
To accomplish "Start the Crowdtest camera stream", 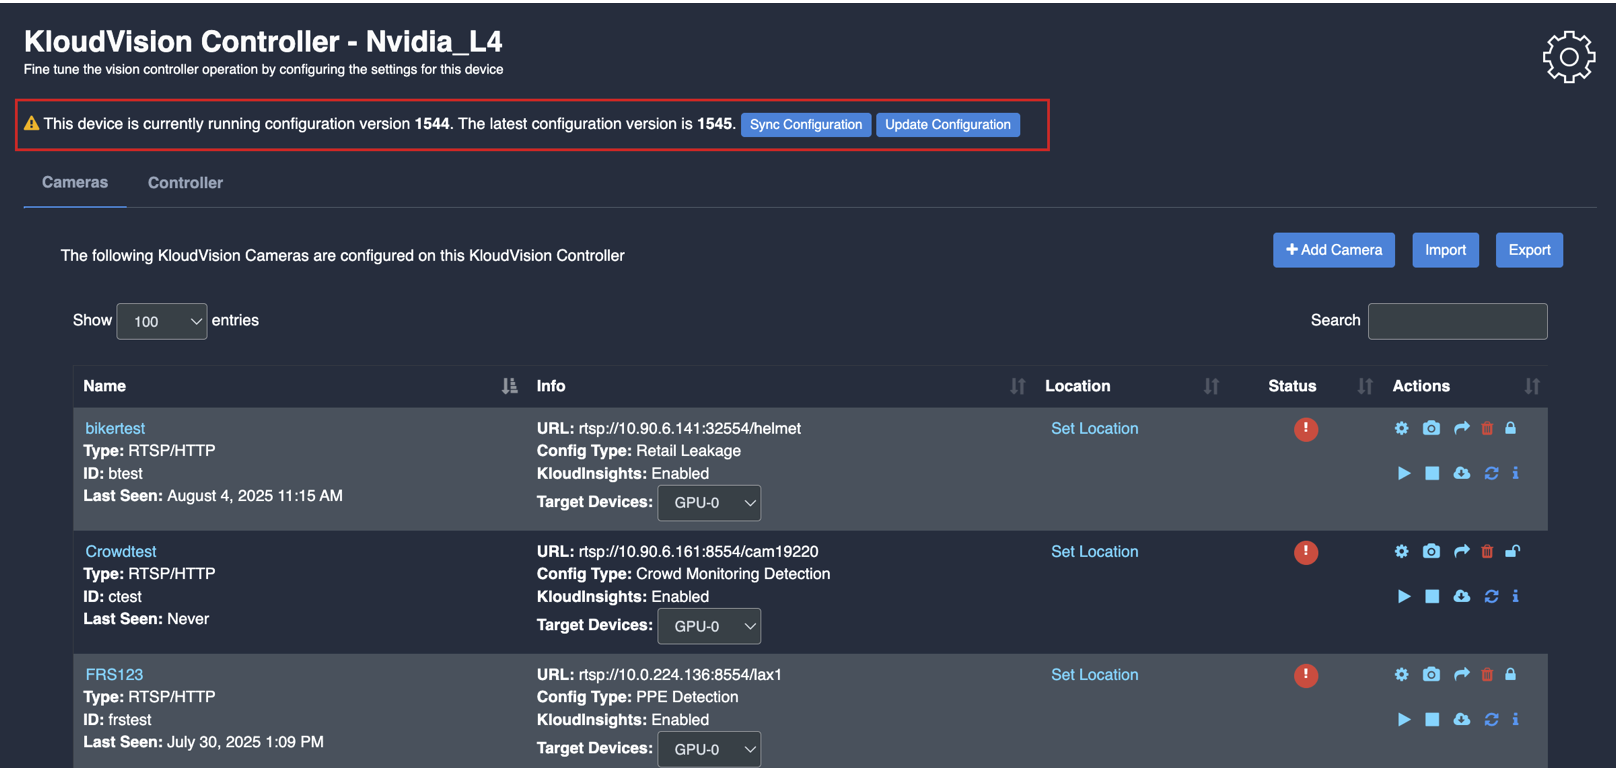I will [x=1404, y=596].
